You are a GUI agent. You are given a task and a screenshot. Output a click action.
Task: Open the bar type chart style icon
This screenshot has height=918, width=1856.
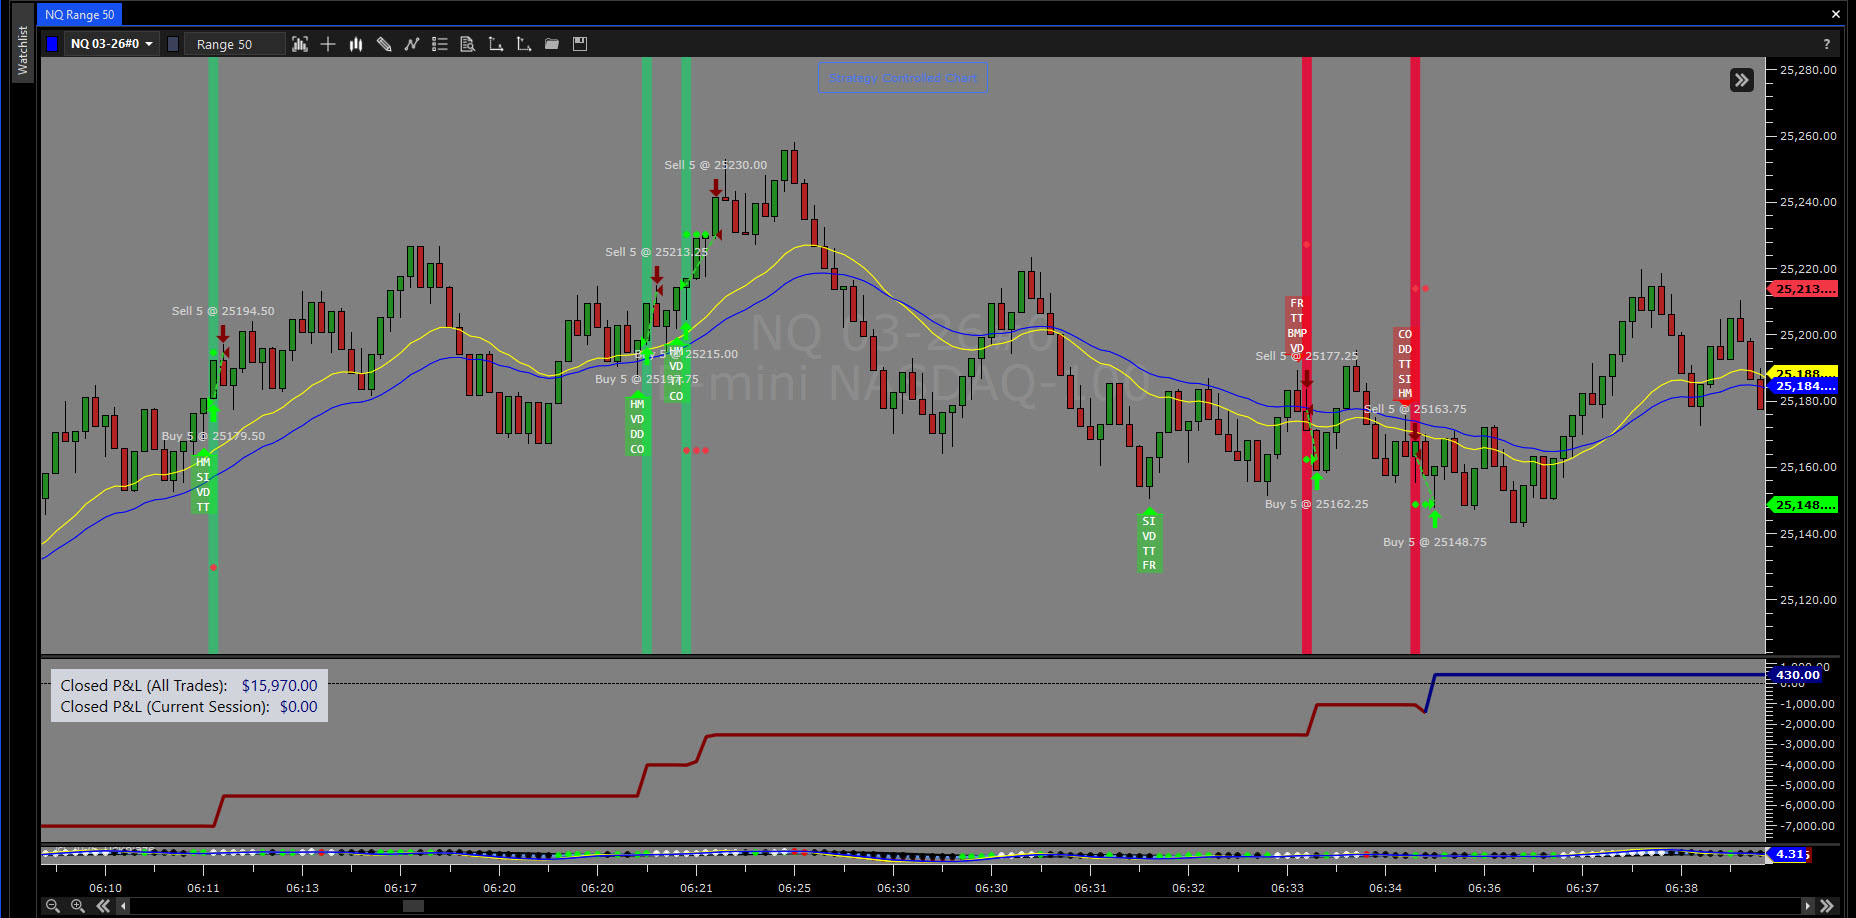click(299, 44)
